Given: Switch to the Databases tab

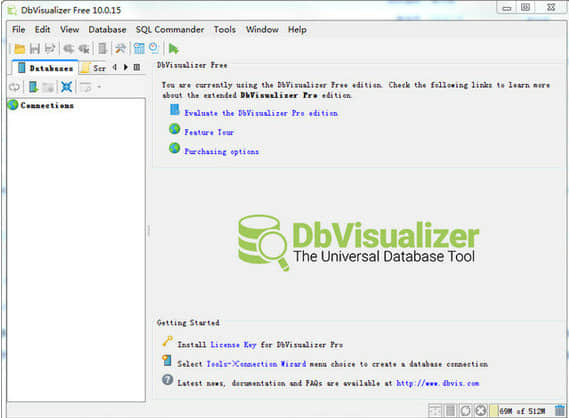Looking at the screenshot, I should pos(46,68).
